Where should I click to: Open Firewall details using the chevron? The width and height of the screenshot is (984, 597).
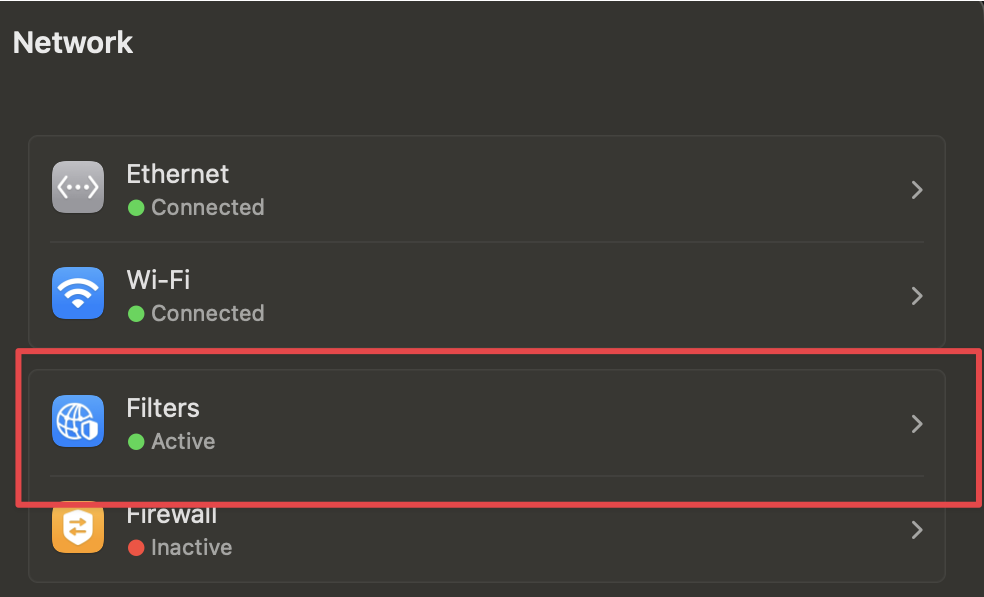click(917, 530)
